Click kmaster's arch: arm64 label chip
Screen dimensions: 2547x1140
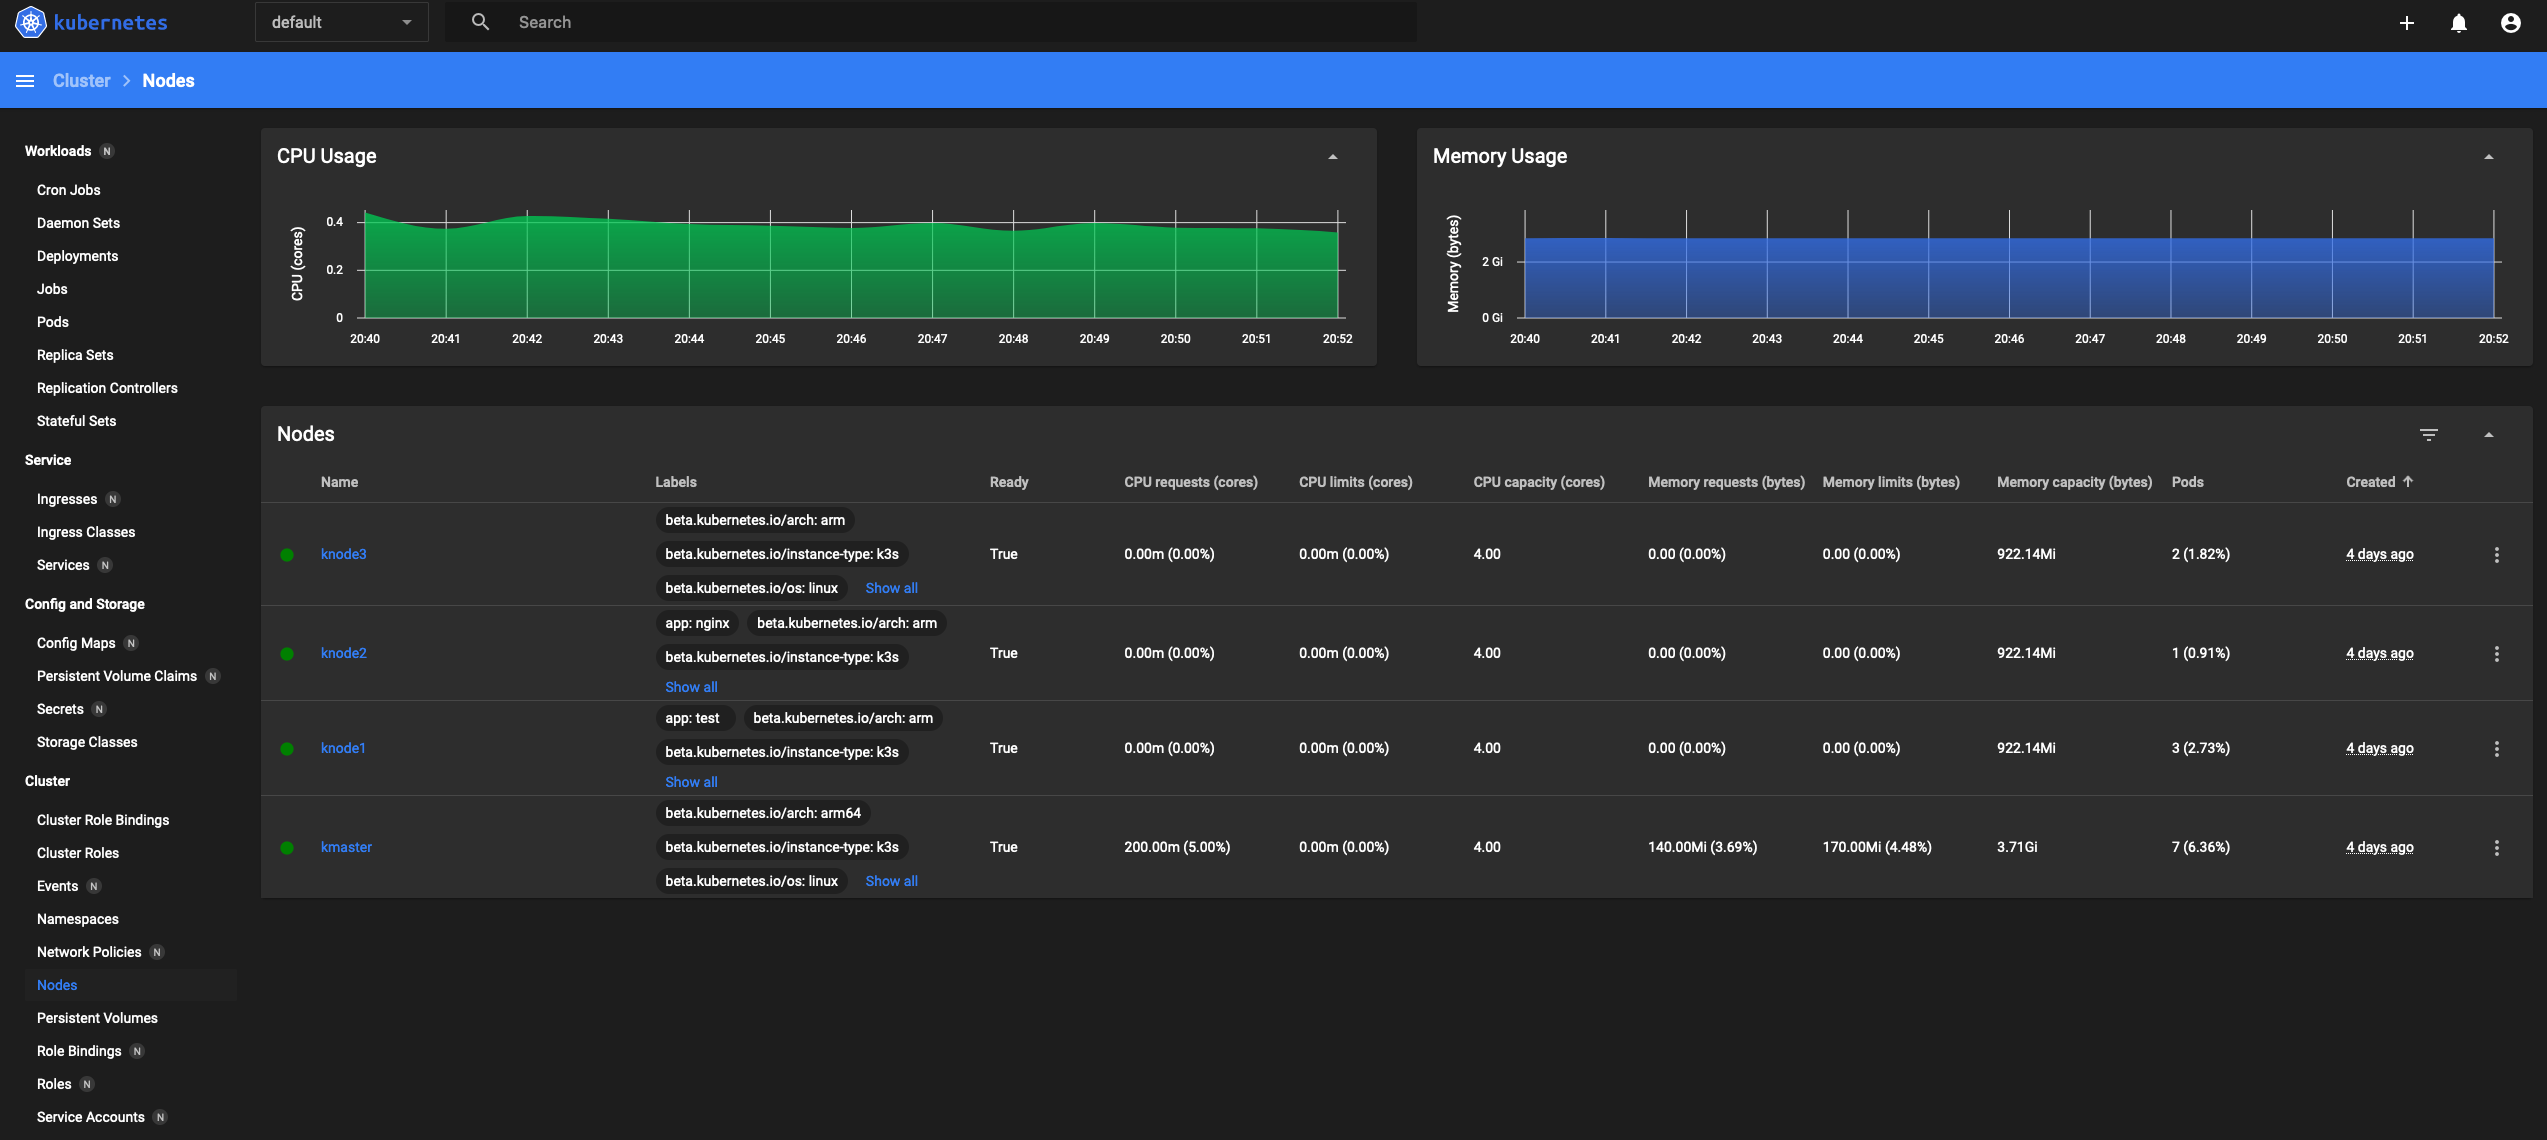coord(763,813)
